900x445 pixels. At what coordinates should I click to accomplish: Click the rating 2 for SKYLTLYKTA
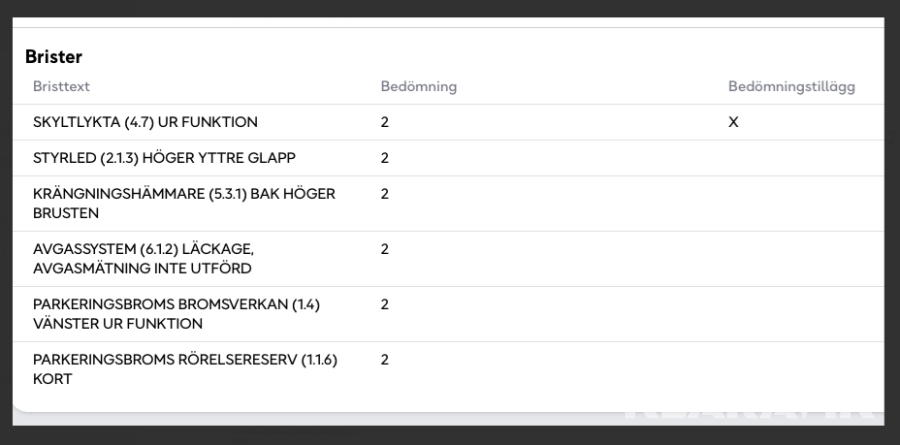(x=385, y=122)
